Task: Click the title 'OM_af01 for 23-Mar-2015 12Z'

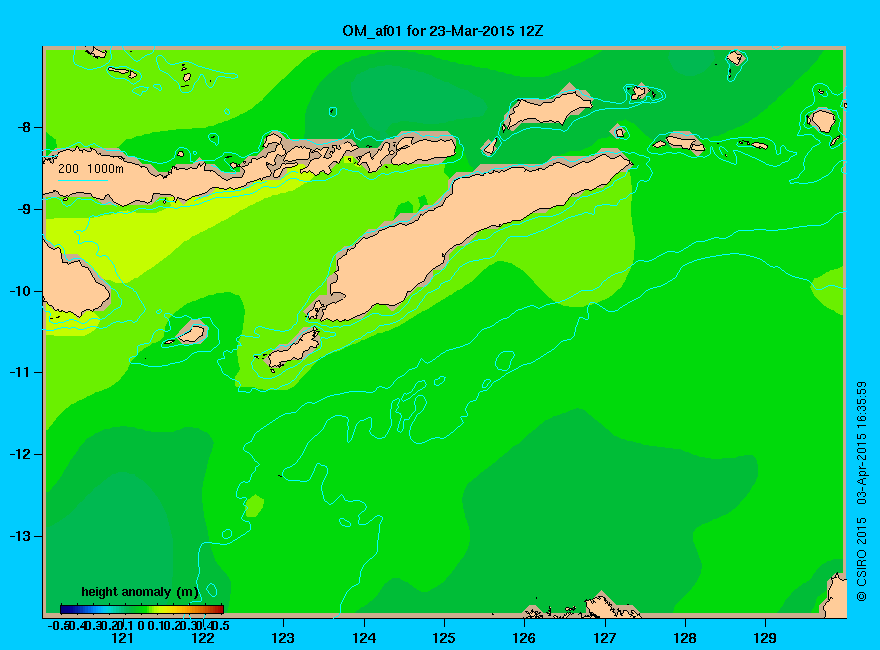Action: click(x=443, y=31)
